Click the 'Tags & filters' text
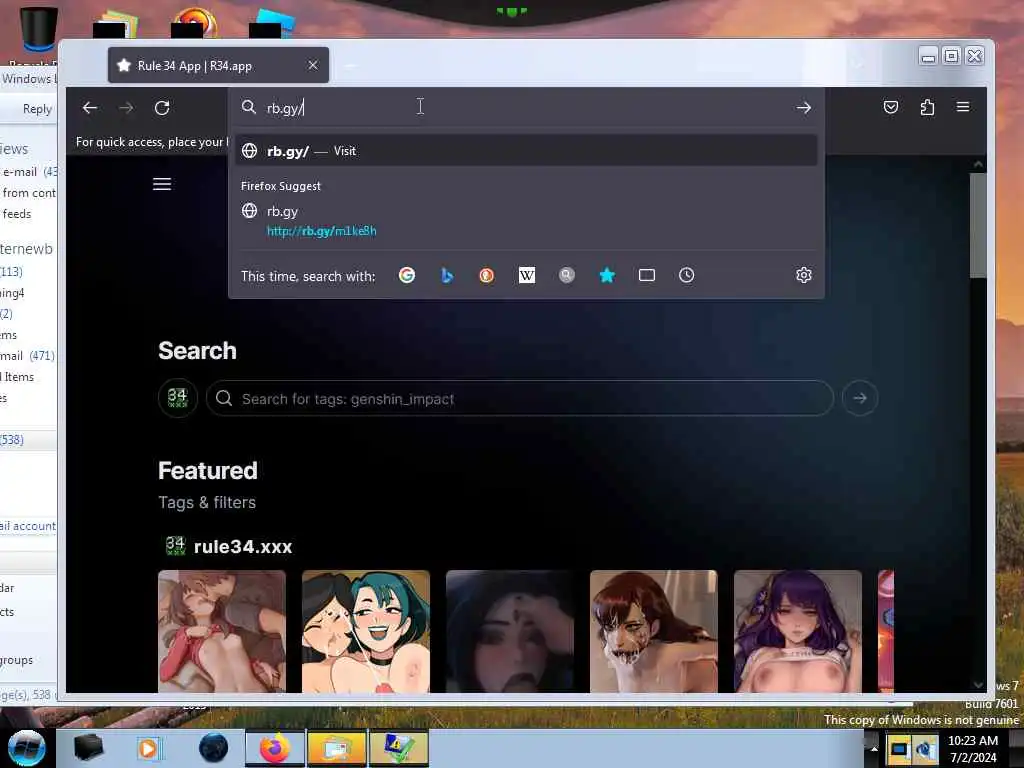This screenshot has height=768, width=1024. [x=207, y=502]
